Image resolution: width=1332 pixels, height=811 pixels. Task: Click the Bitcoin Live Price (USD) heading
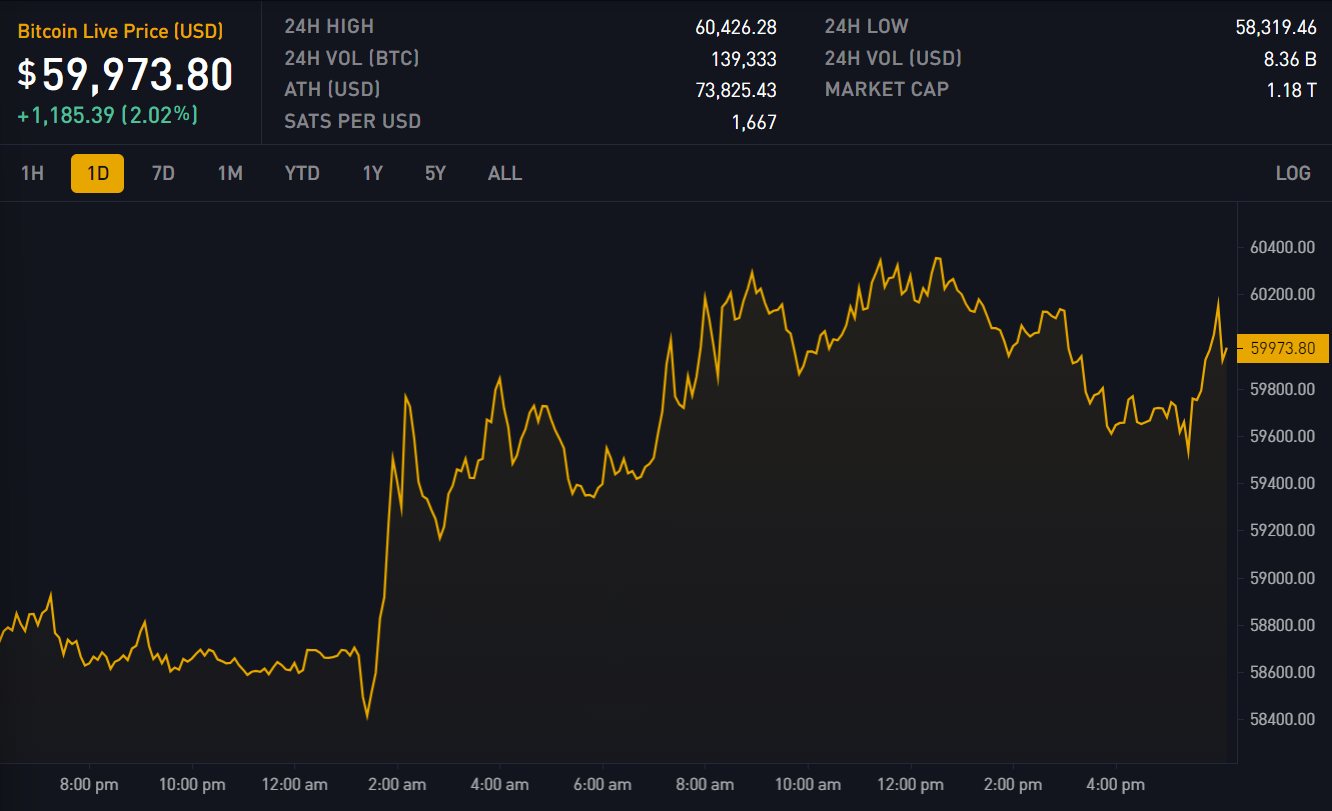pos(120,31)
